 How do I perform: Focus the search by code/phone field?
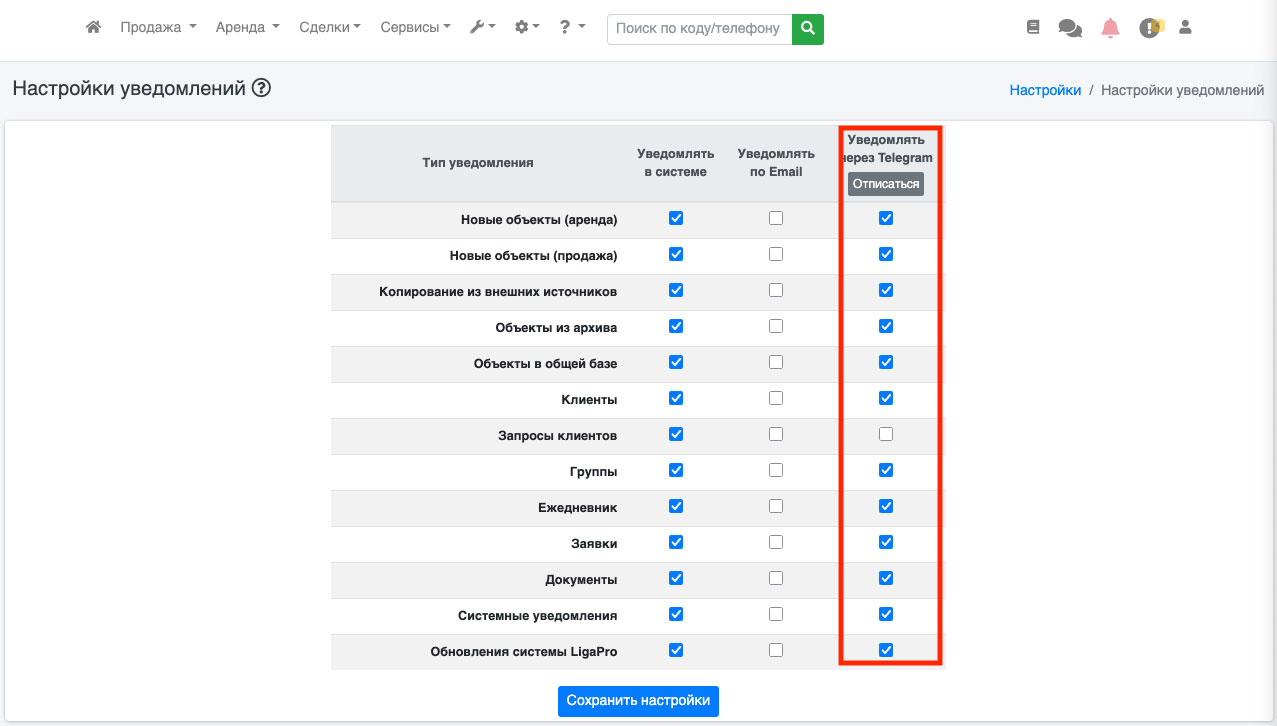pyautogui.click(x=698, y=29)
